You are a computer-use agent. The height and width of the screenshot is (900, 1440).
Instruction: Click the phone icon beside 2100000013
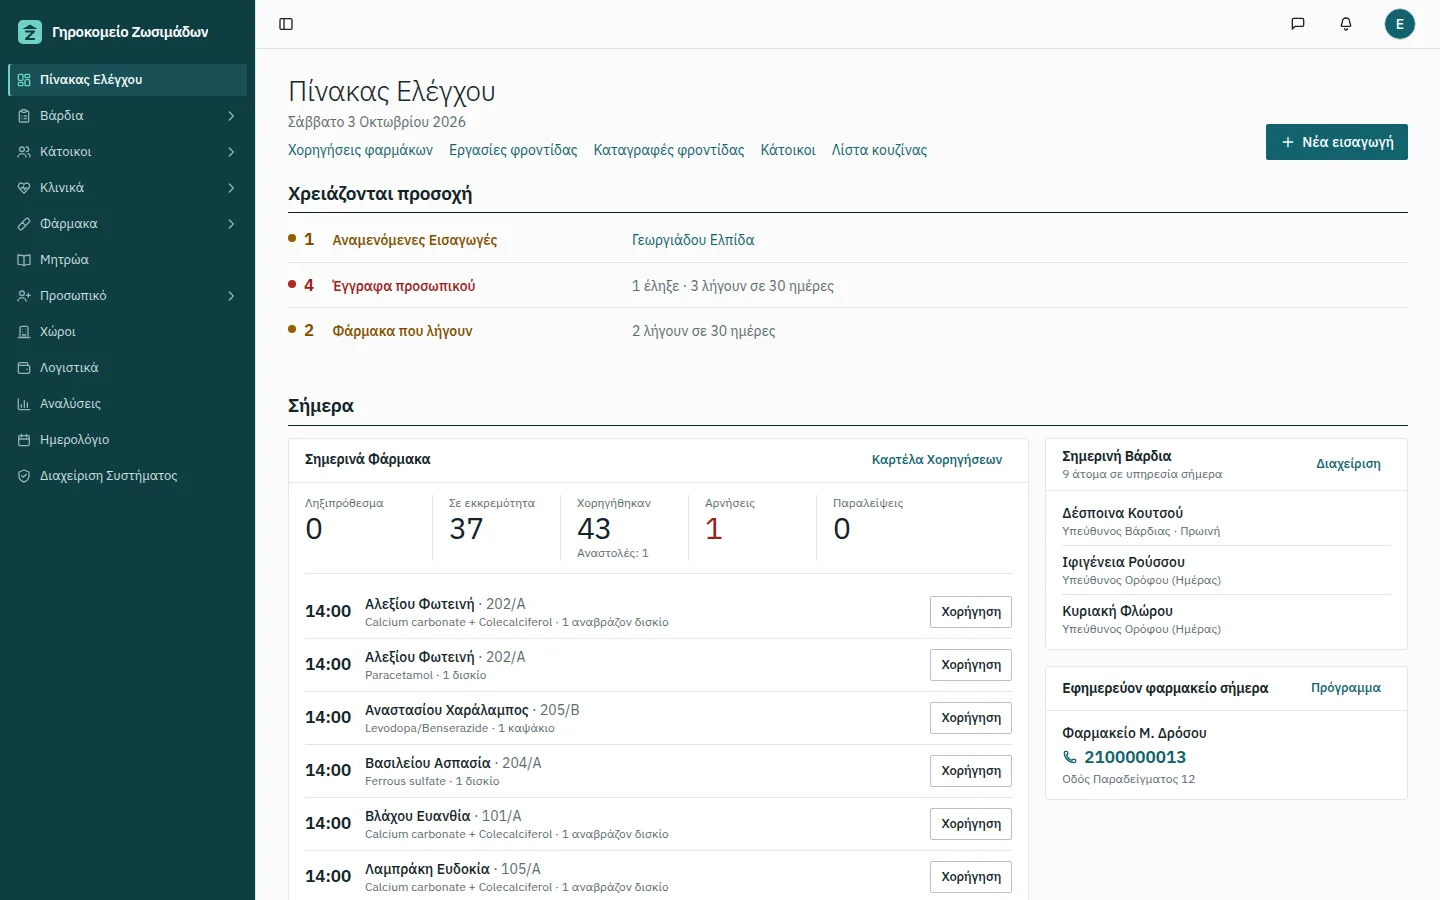pyautogui.click(x=1070, y=758)
